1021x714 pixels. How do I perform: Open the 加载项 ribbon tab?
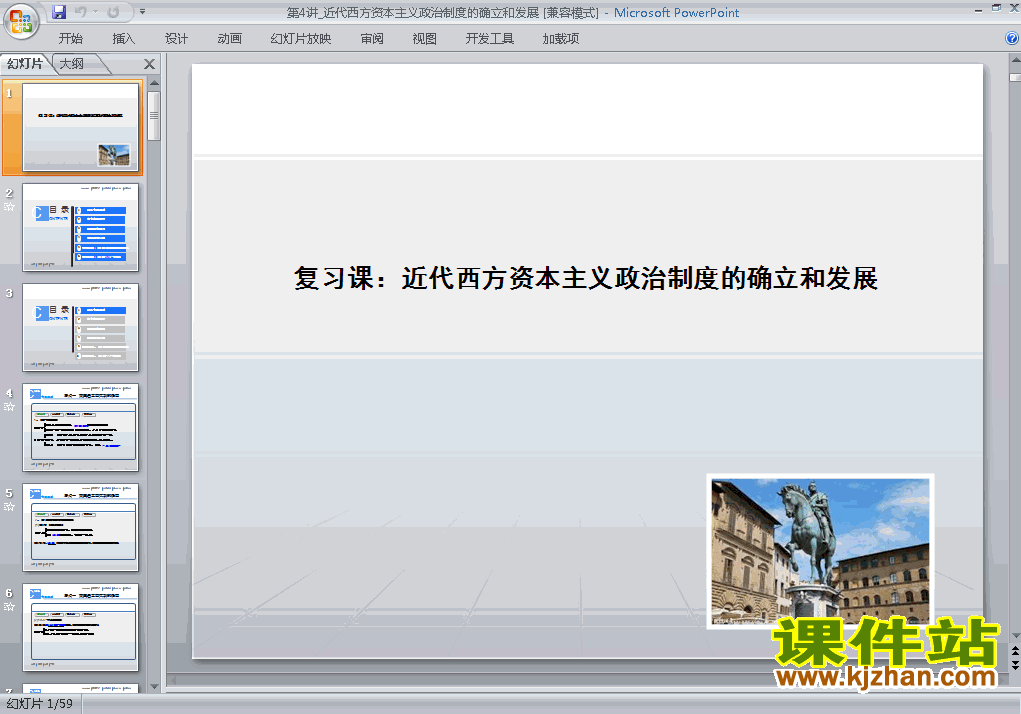(561, 38)
